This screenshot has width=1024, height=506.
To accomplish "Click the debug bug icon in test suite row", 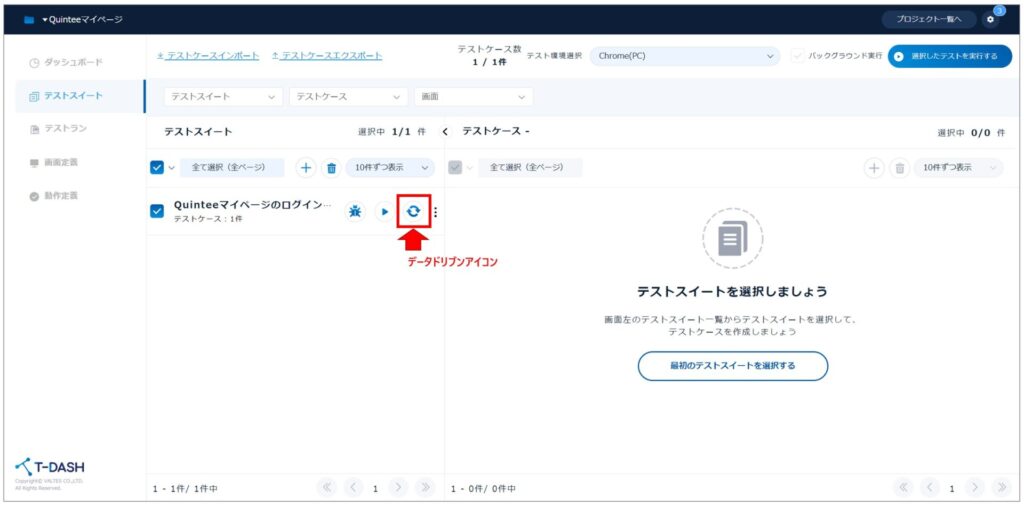I will click(x=355, y=211).
